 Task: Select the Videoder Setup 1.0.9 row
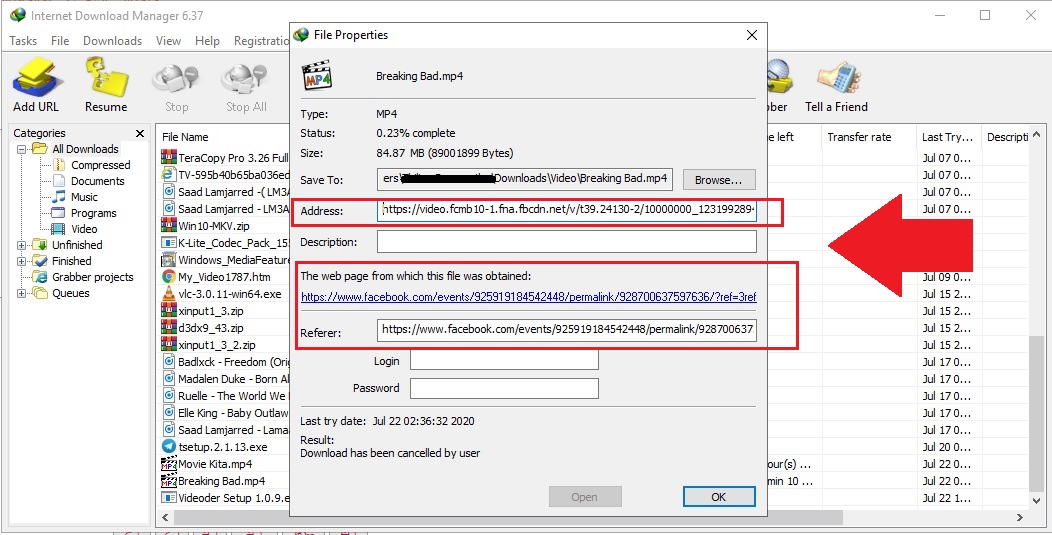click(225, 498)
